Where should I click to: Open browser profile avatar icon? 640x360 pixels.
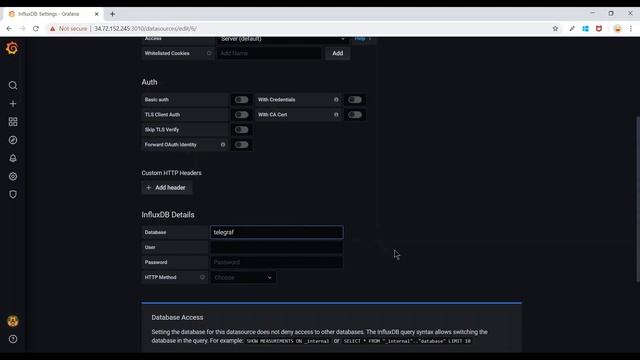pos(618,29)
